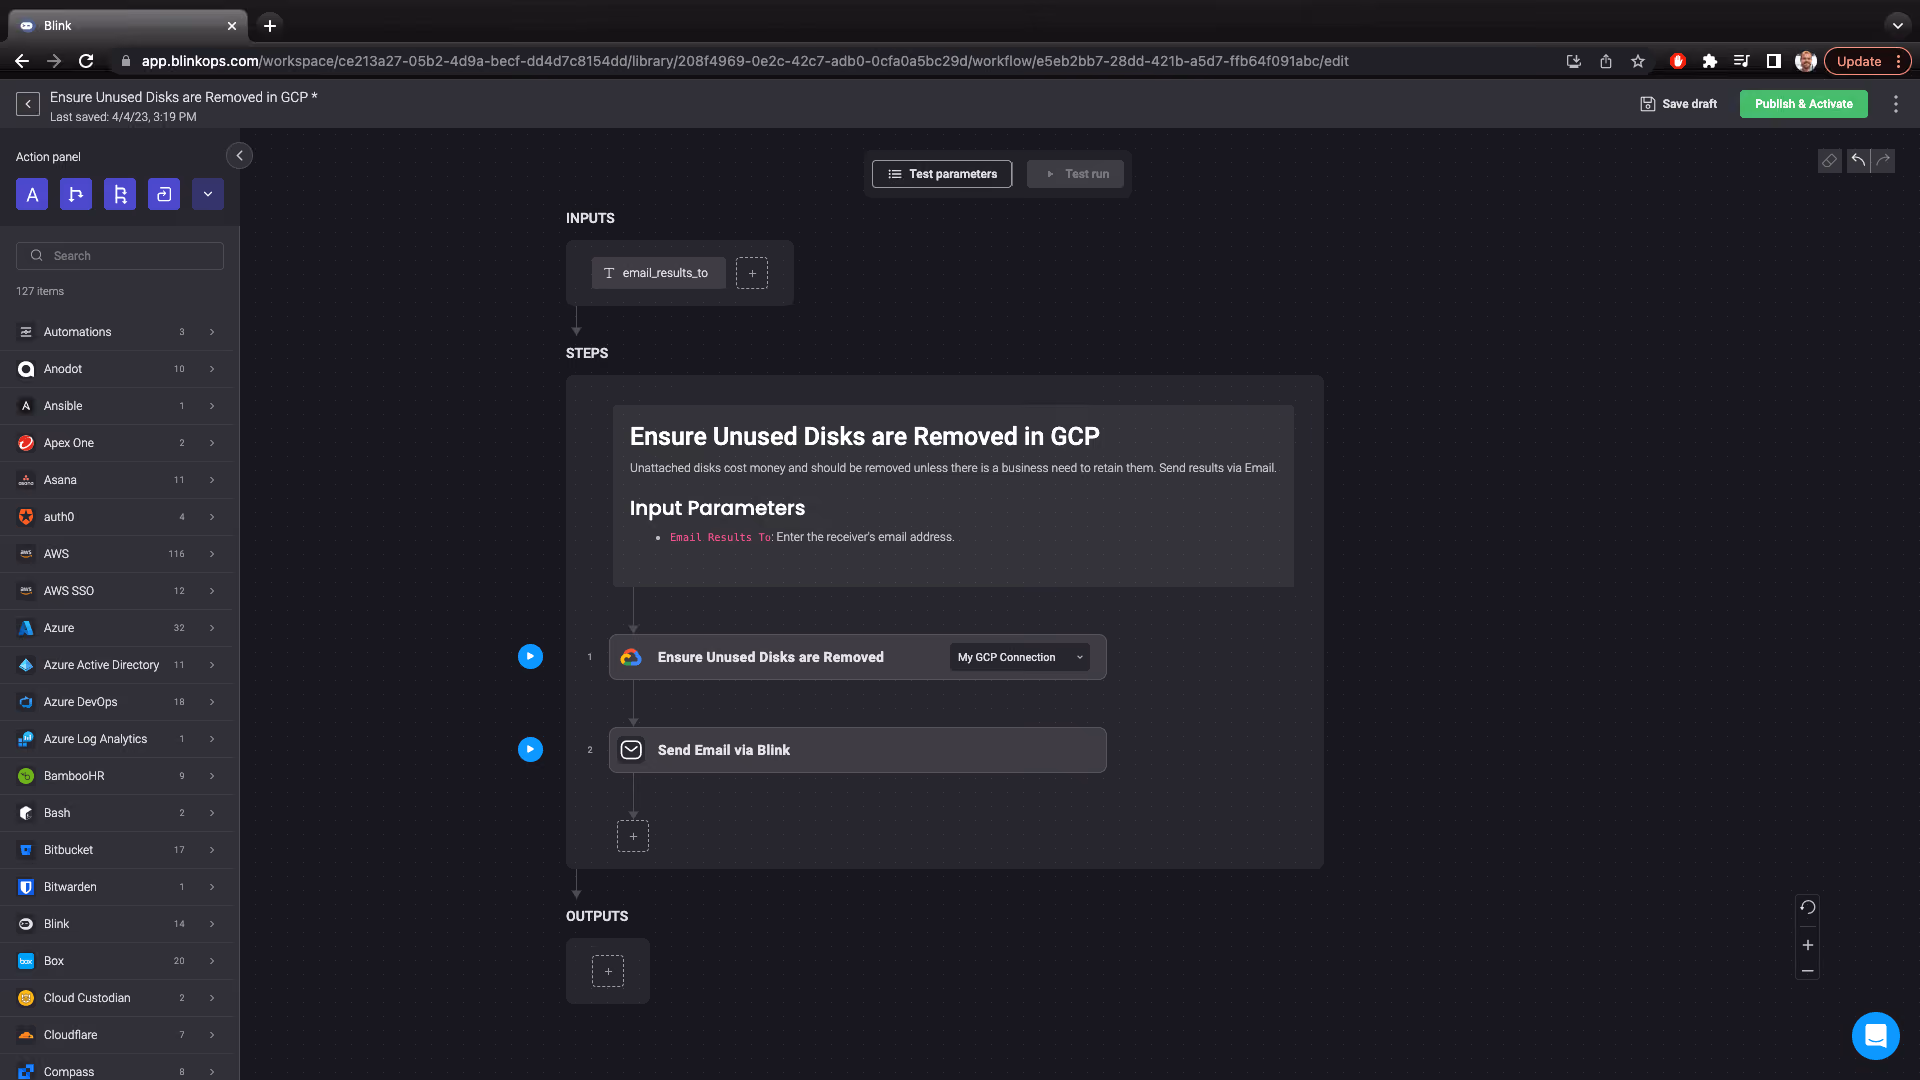The width and height of the screenshot is (1920, 1080).
Task: Open the Cloud Custodian row
Action: point(116,998)
